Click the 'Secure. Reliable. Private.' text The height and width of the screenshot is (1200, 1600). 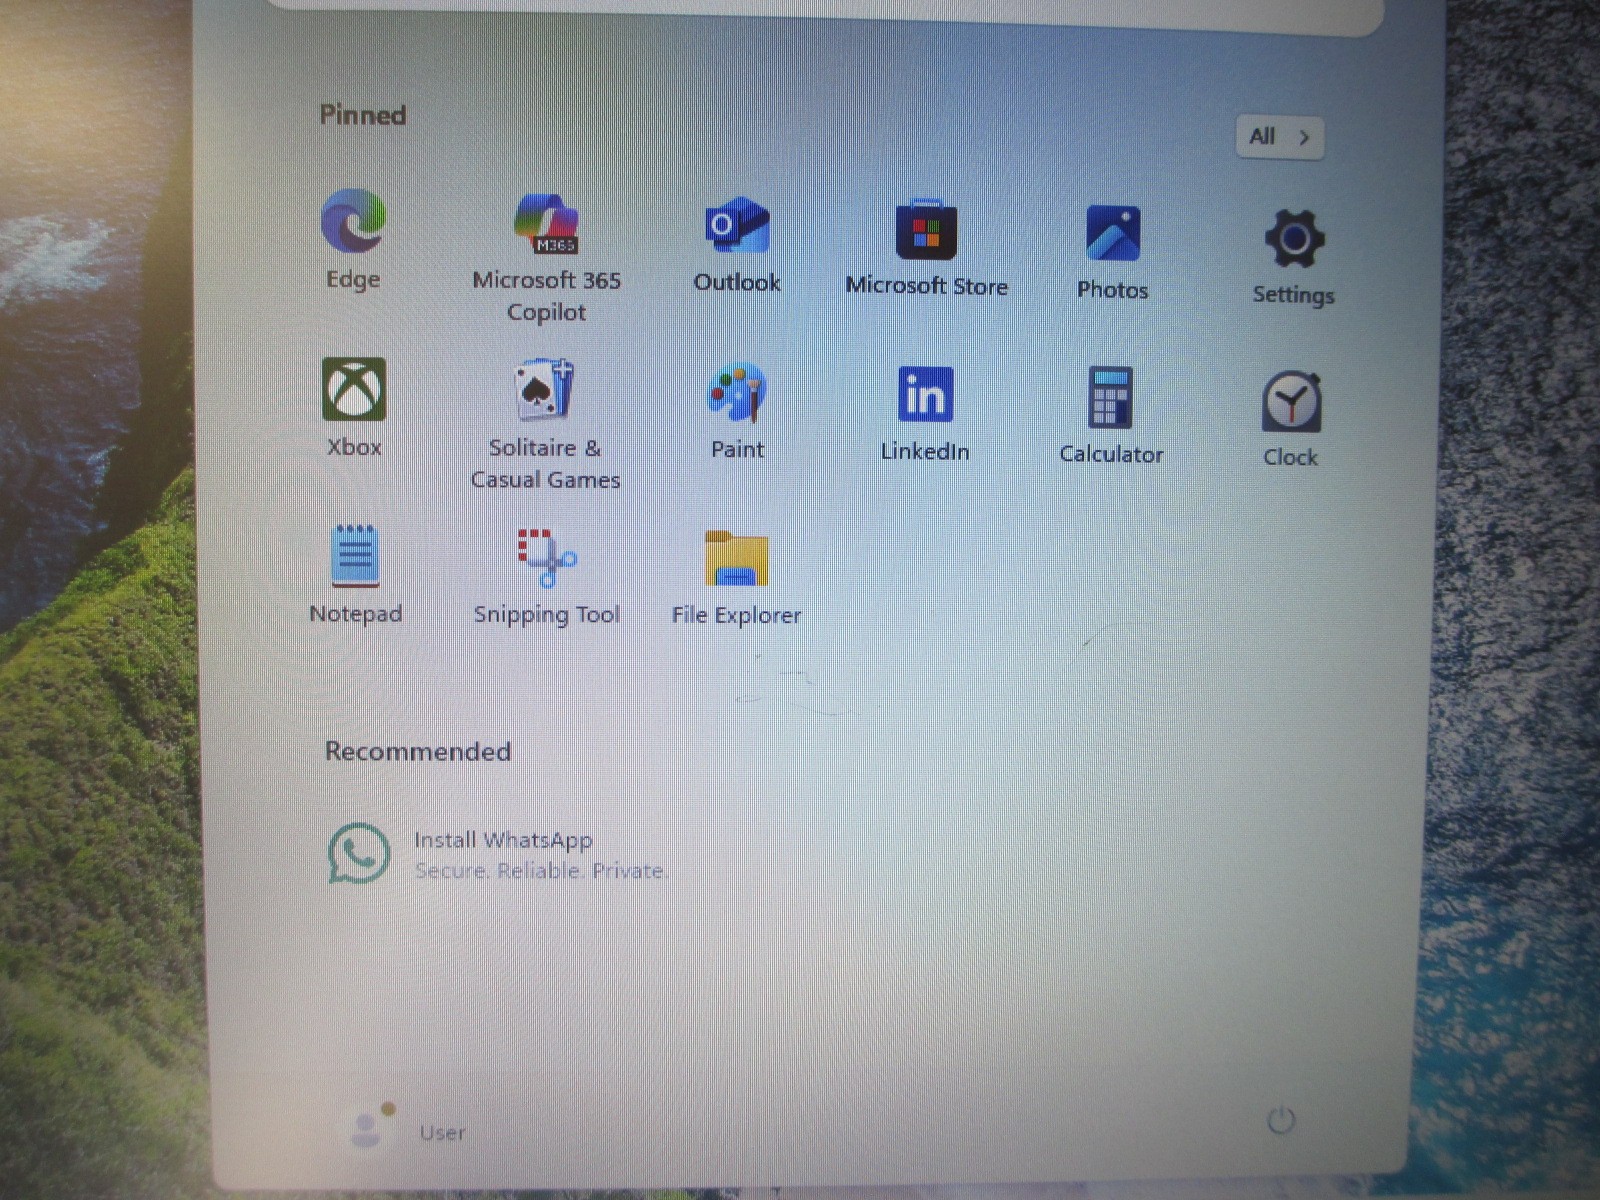click(x=540, y=871)
